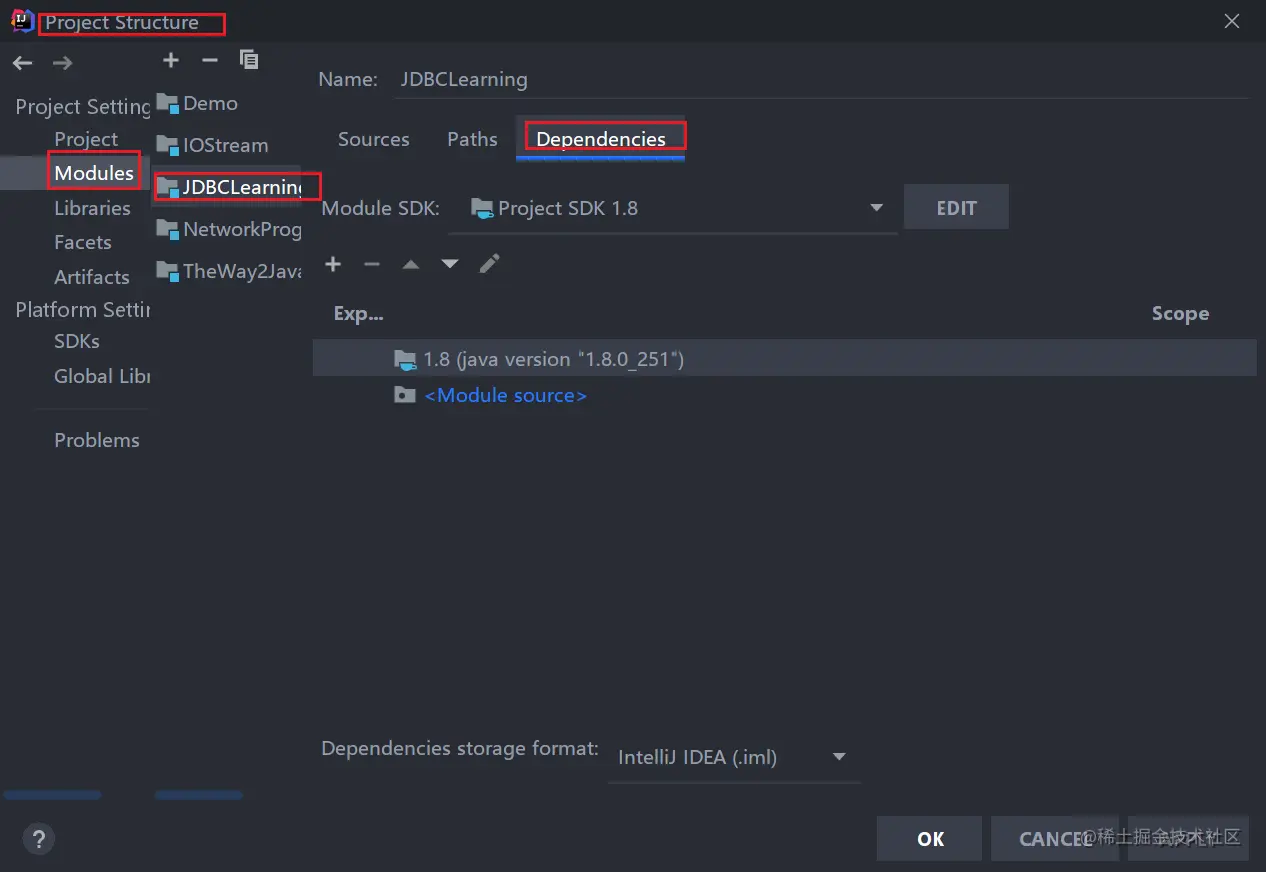This screenshot has width=1266, height=872.
Task: Open the Module SDK dropdown
Action: pyautogui.click(x=876, y=208)
